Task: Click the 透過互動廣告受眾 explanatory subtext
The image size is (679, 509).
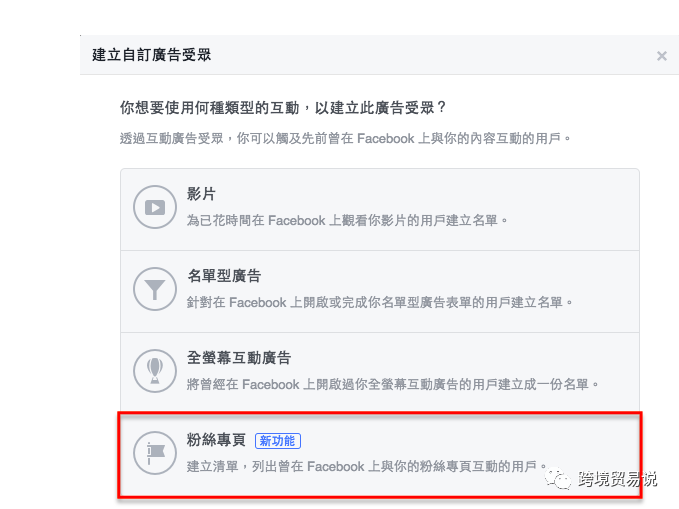Action: point(345,138)
